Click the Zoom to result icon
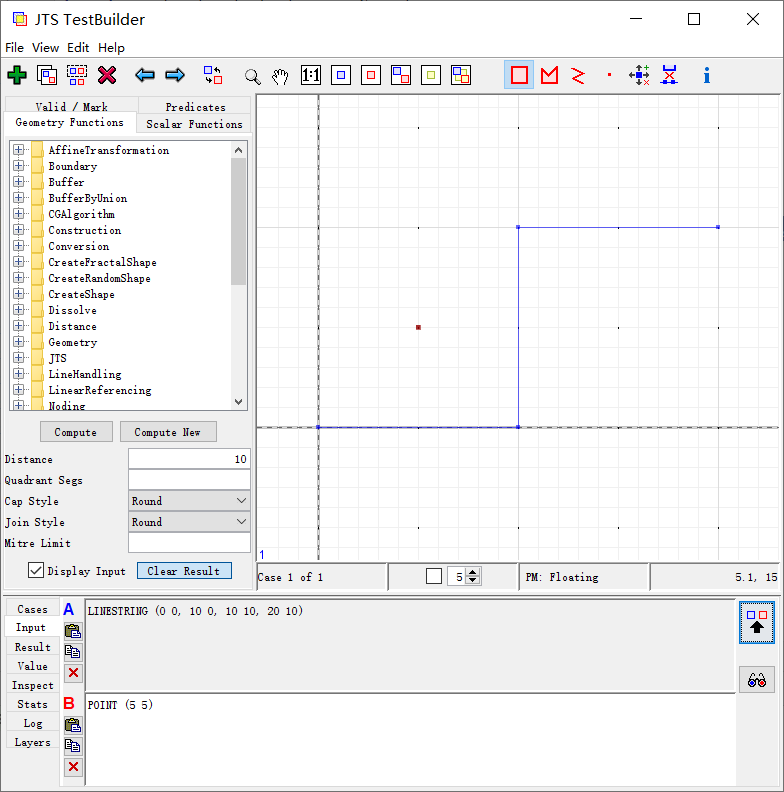The height and width of the screenshot is (792, 784). [431, 75]
